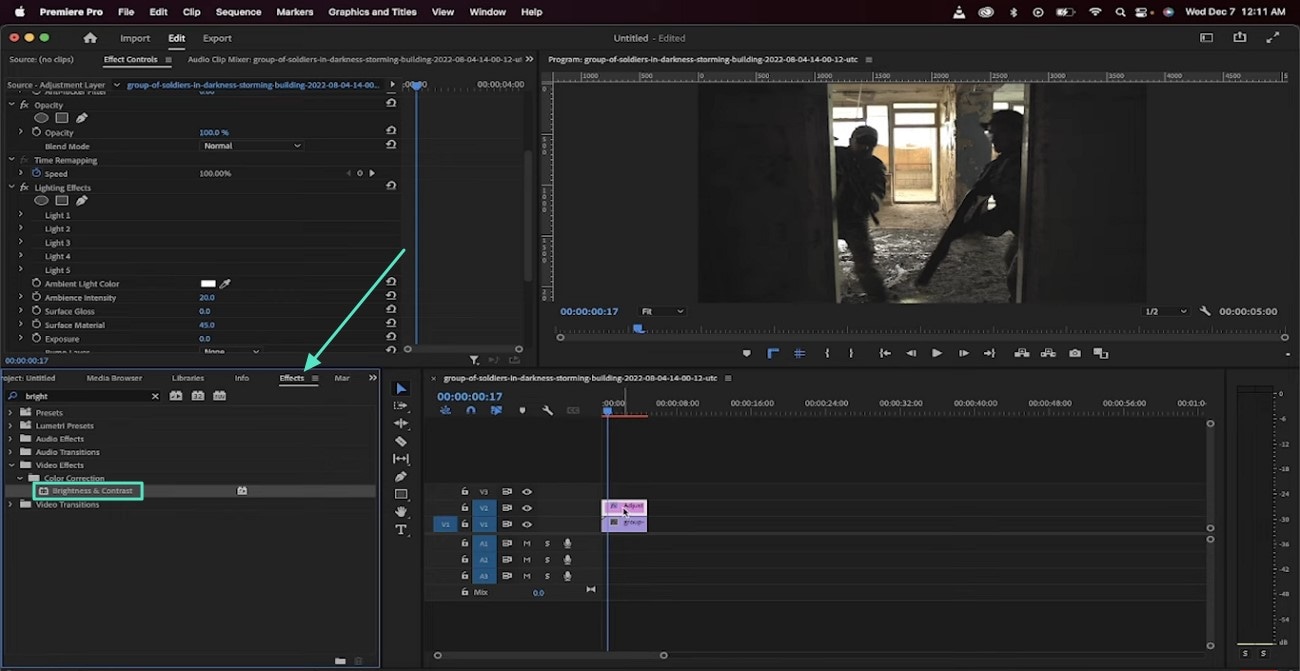This screenshot has height=671, width=1300.
Task: Select the Razor tool
Action: click(401, 441)
